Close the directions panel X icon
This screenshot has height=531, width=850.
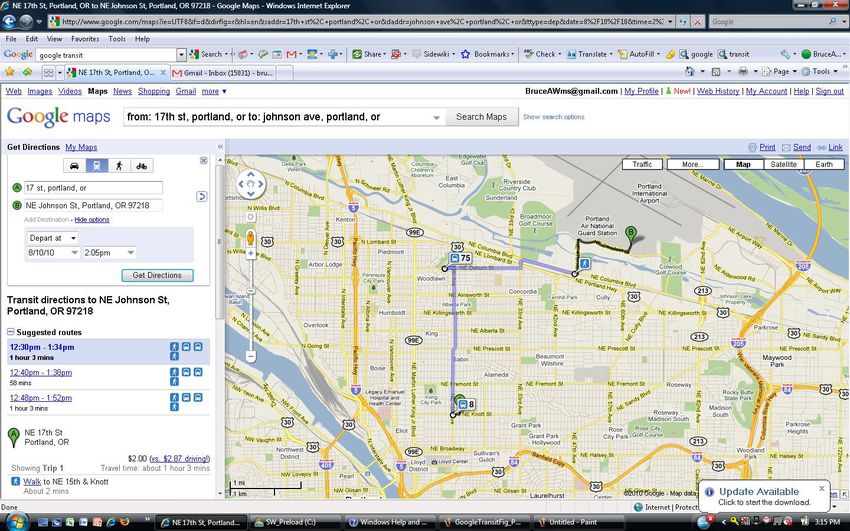tap(203, 160)
